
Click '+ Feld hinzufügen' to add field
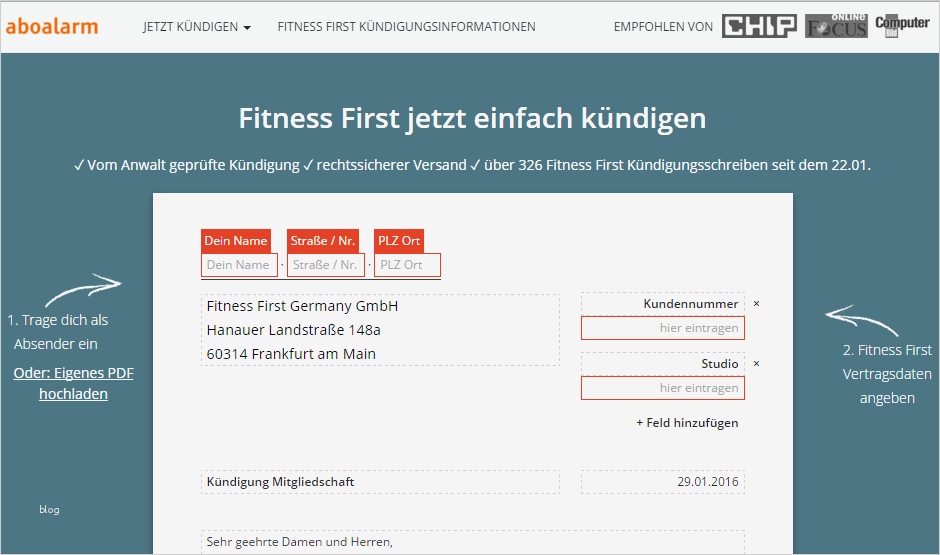tap(687, 423)
